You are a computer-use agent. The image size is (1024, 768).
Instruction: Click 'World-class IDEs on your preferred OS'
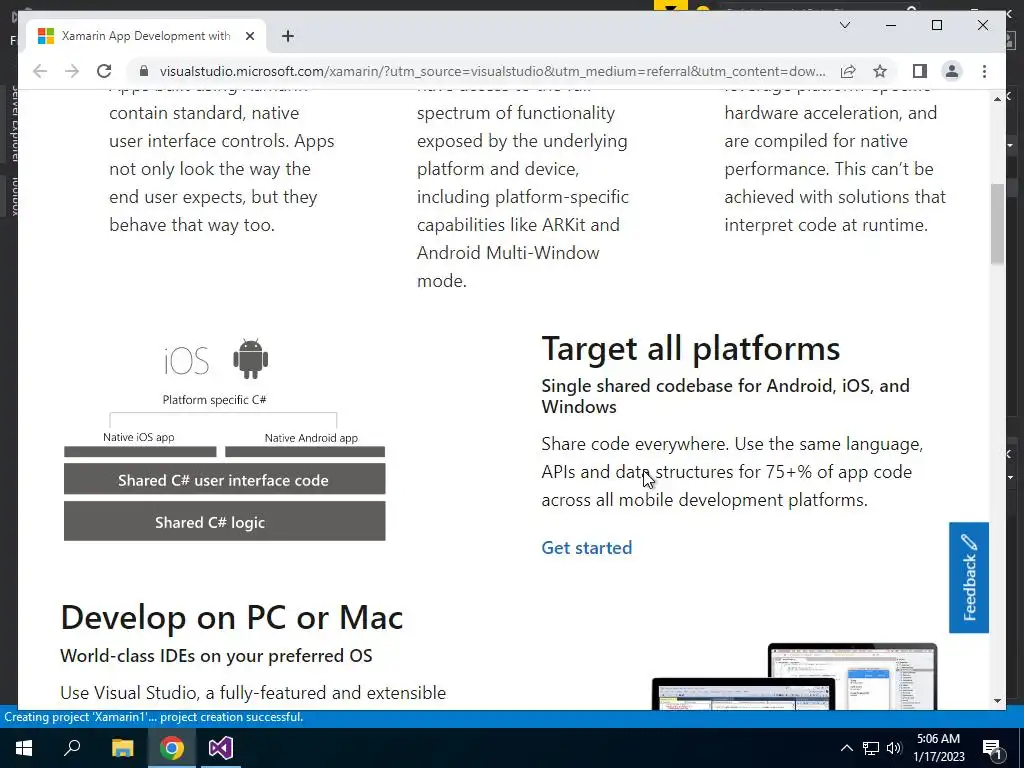(x=216, y=656)
